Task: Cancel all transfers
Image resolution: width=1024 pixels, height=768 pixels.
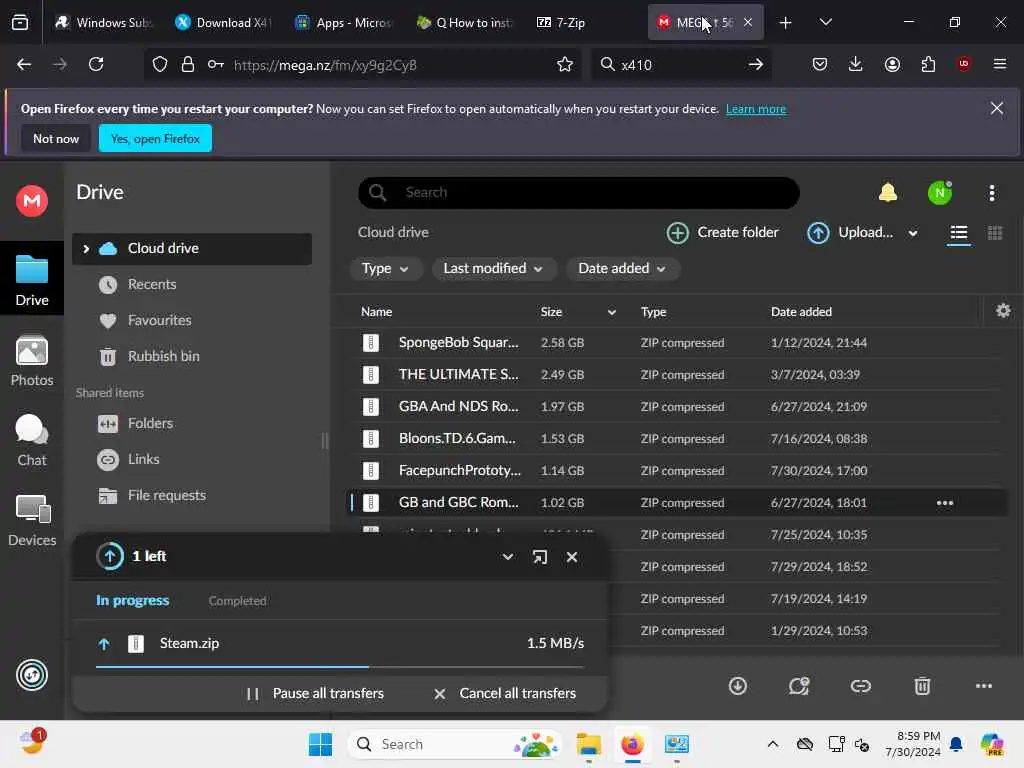Action: coord(505,694)
